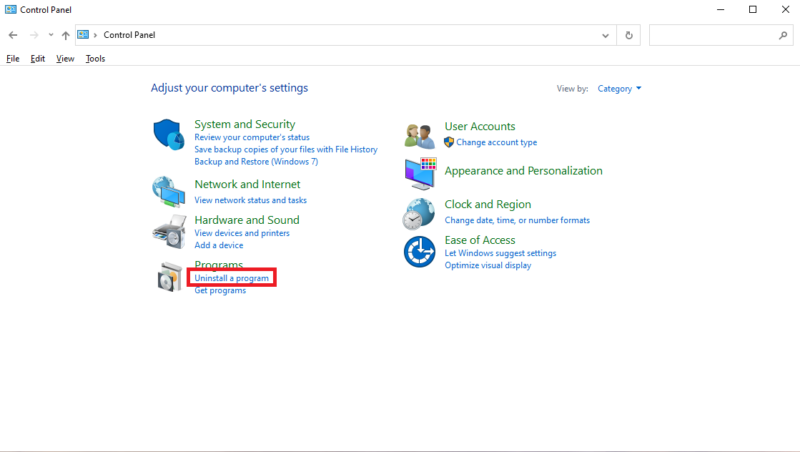Open the Ease of Access icon

419,252
